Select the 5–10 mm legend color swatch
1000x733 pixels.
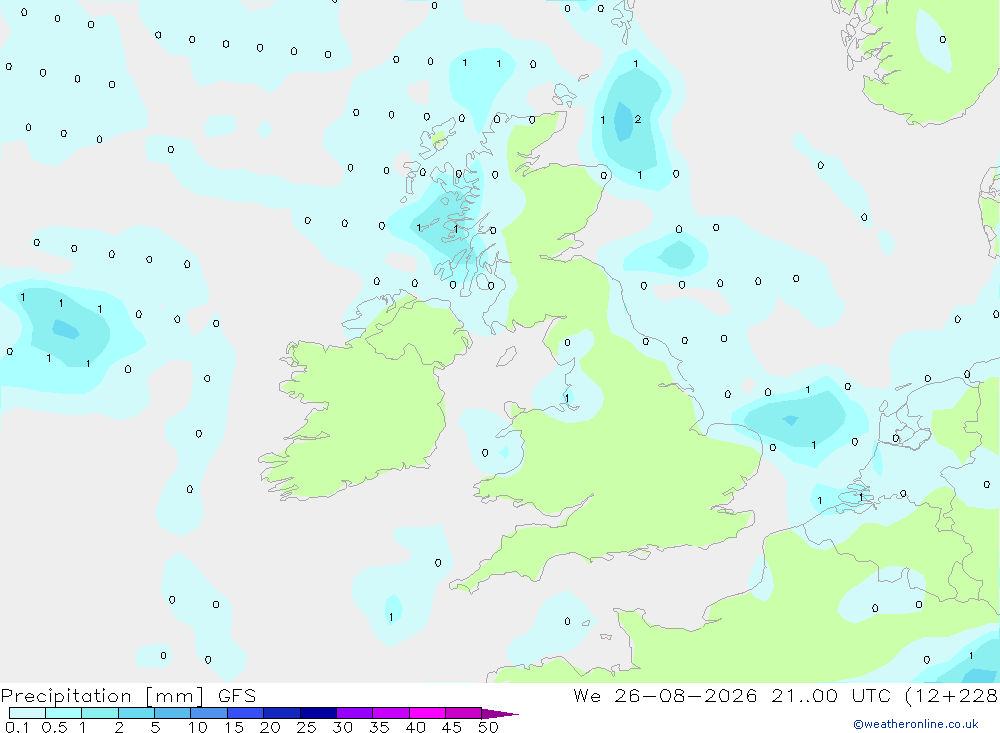[x=173, y=713]
